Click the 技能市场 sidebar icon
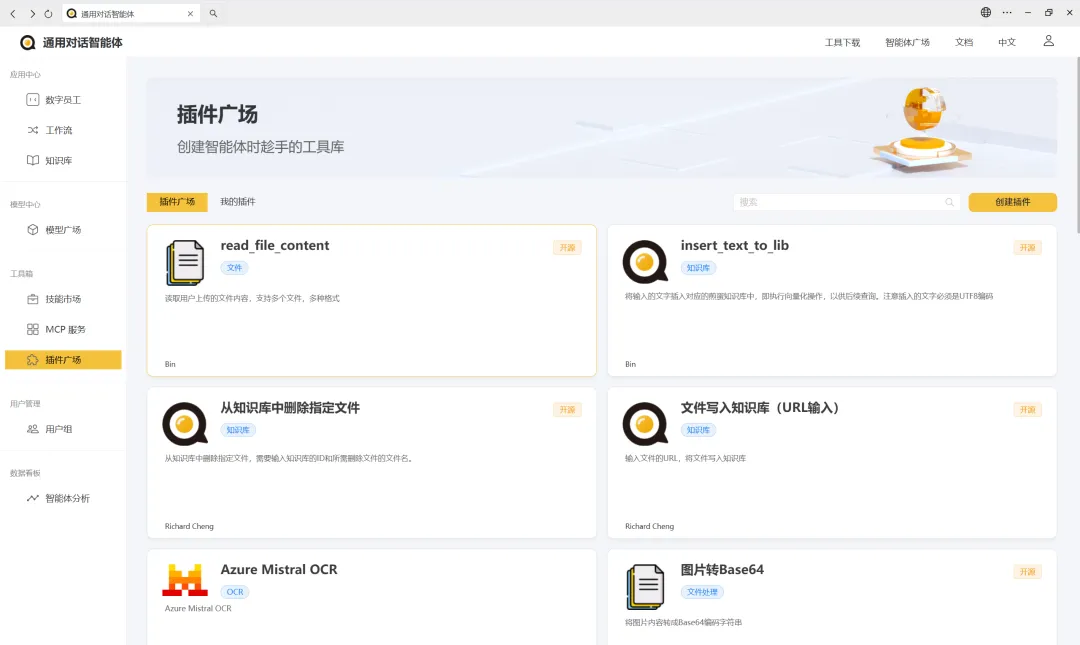This screenshot has width=1080, height=645. coord(32,299)
